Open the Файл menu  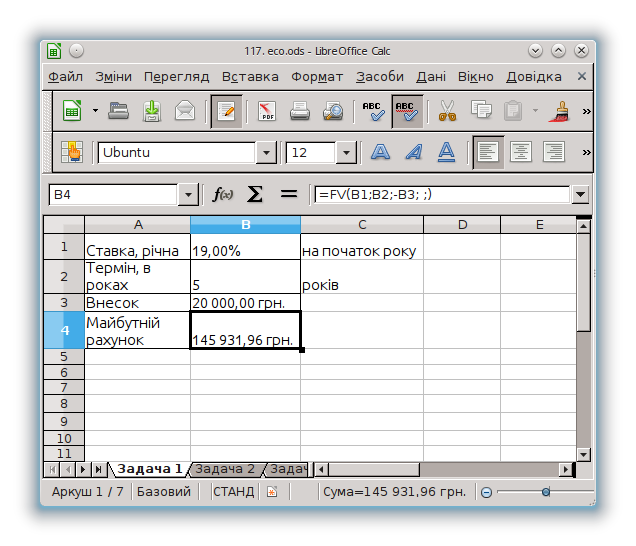(65, 77)
